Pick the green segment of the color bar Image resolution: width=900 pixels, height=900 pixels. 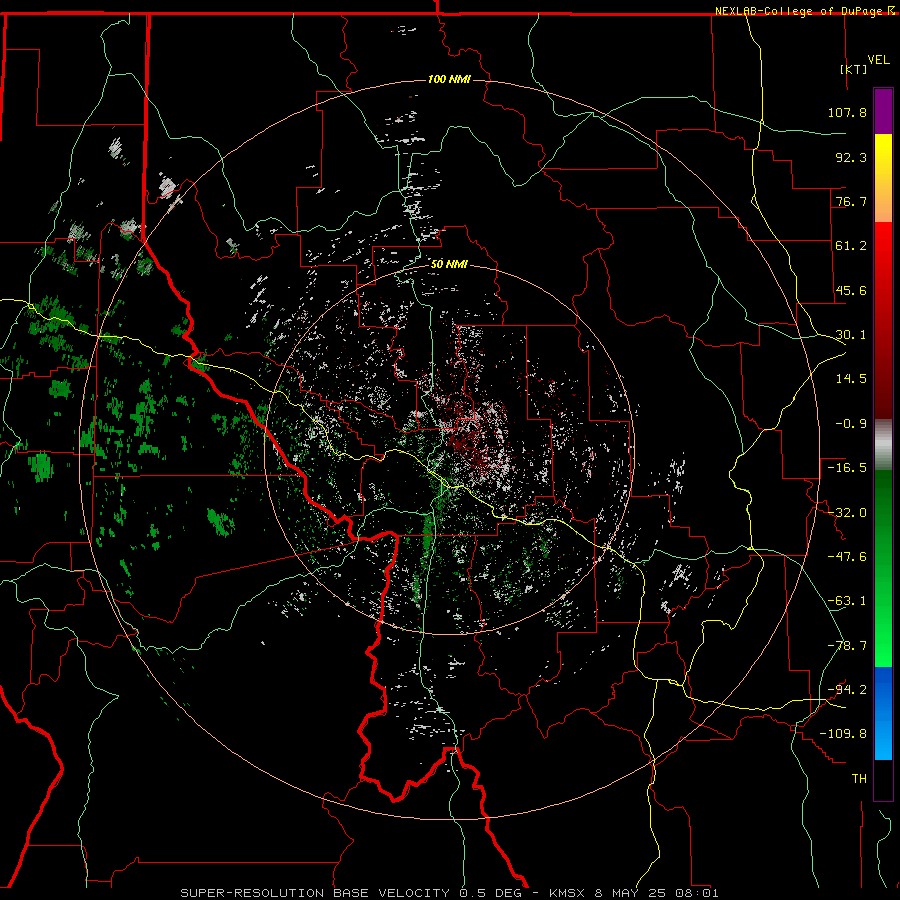(883, 568)
